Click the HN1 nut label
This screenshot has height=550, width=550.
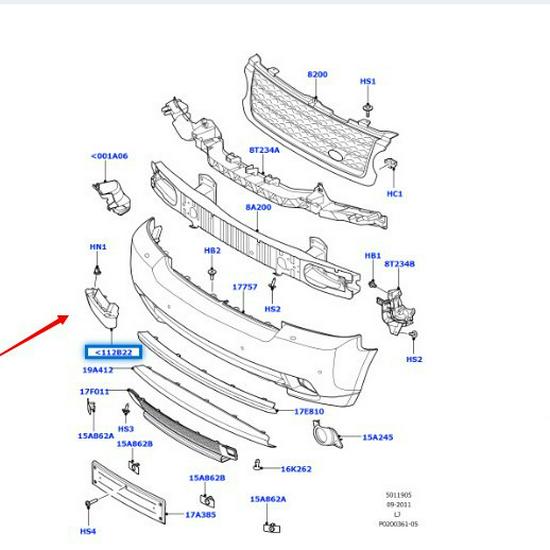tap(98, 247)
